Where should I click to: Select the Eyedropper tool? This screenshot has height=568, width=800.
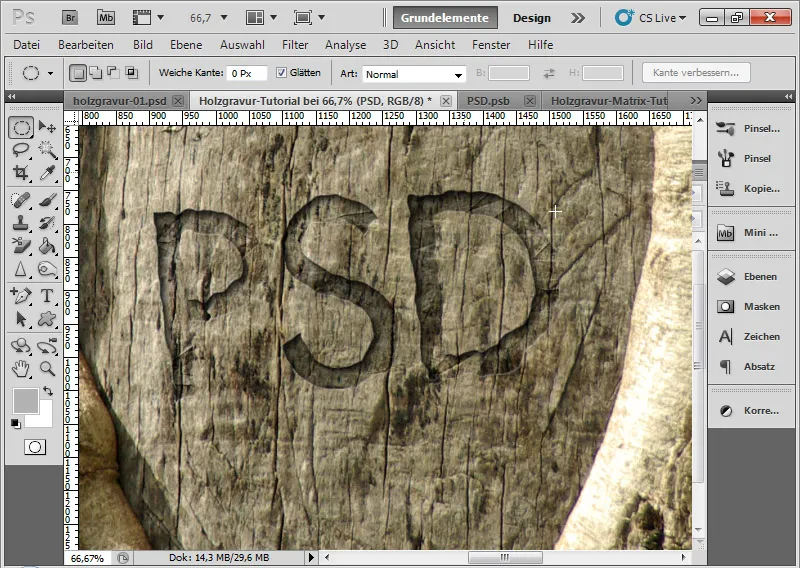tap(47, 173)
